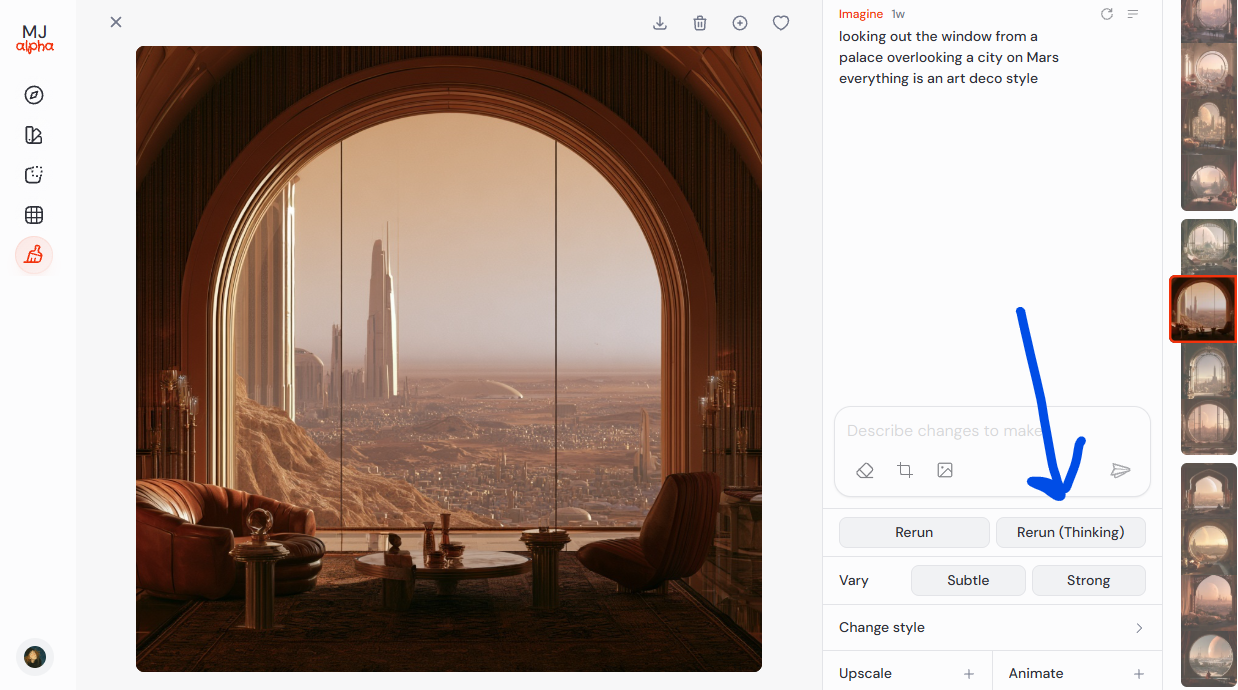Open the dashed-square edit icon in sidebar
The image size is (1238, 690).
point(34,175)
